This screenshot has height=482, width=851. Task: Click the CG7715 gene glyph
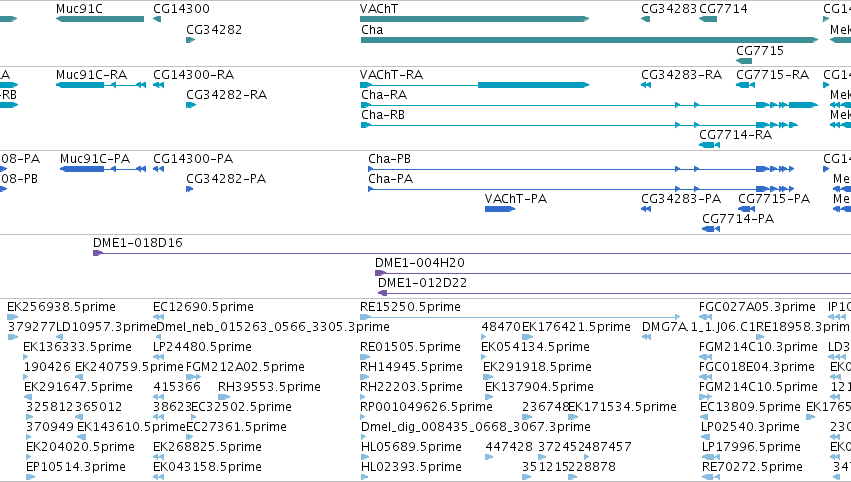744,61
